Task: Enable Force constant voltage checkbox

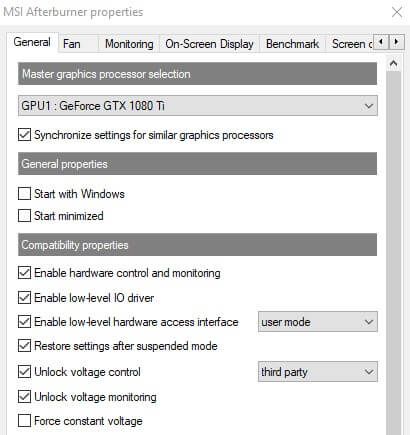Action: click(x=24, y=421)
